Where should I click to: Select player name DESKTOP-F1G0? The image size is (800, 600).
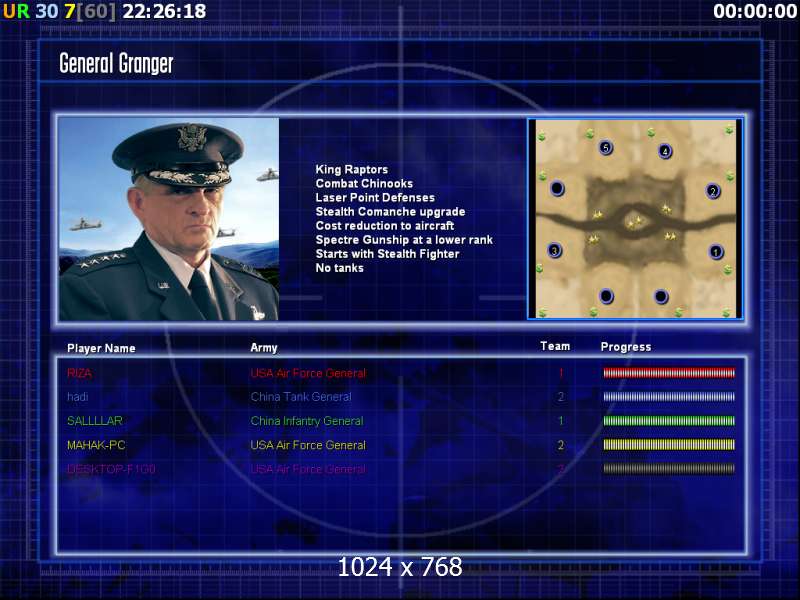click(111, 469)
